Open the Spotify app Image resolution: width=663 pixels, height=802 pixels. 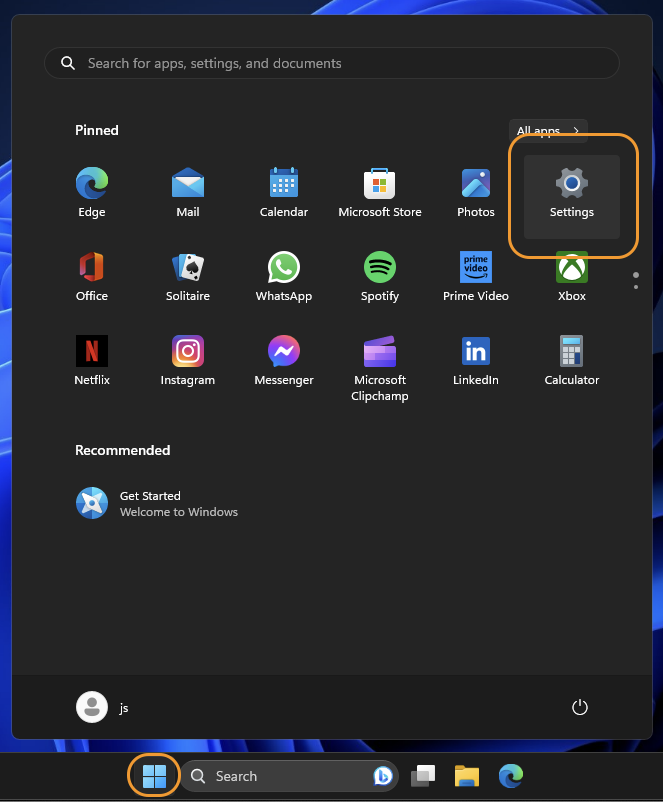(x=380, y=276)
